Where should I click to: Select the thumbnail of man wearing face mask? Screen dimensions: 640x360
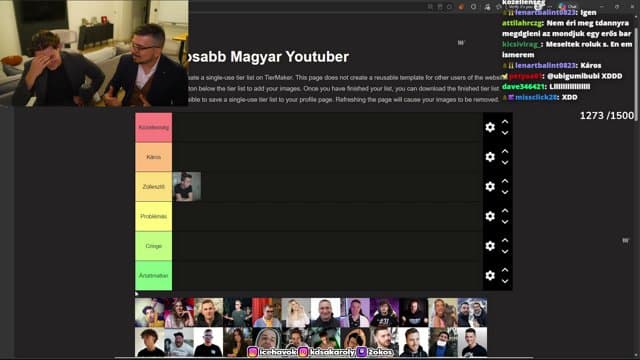443,342
